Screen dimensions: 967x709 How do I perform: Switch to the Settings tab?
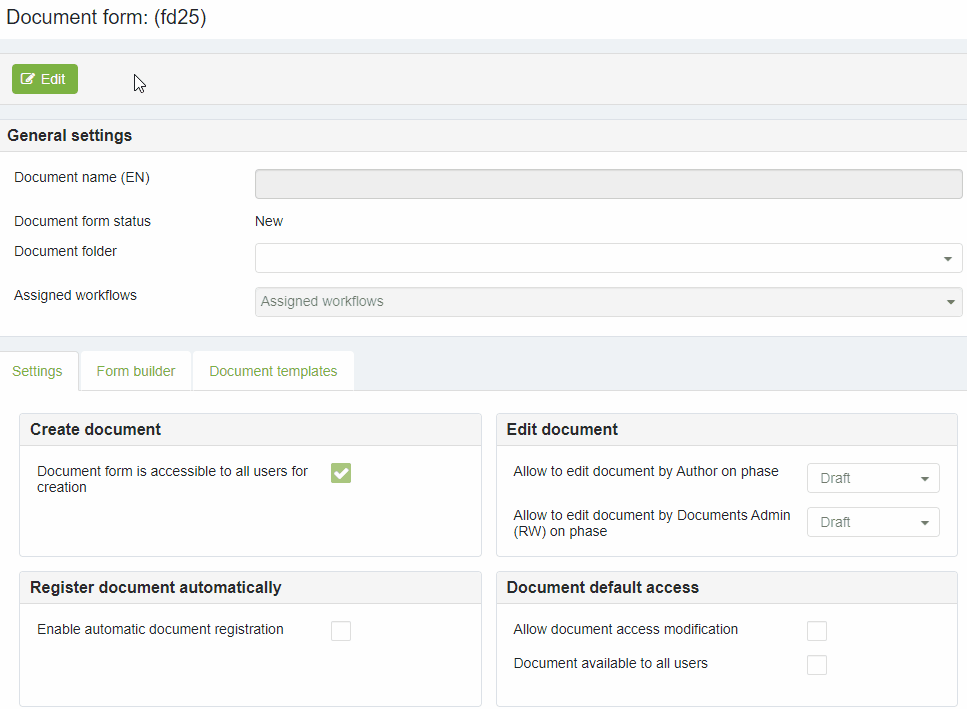pos(37,371)
